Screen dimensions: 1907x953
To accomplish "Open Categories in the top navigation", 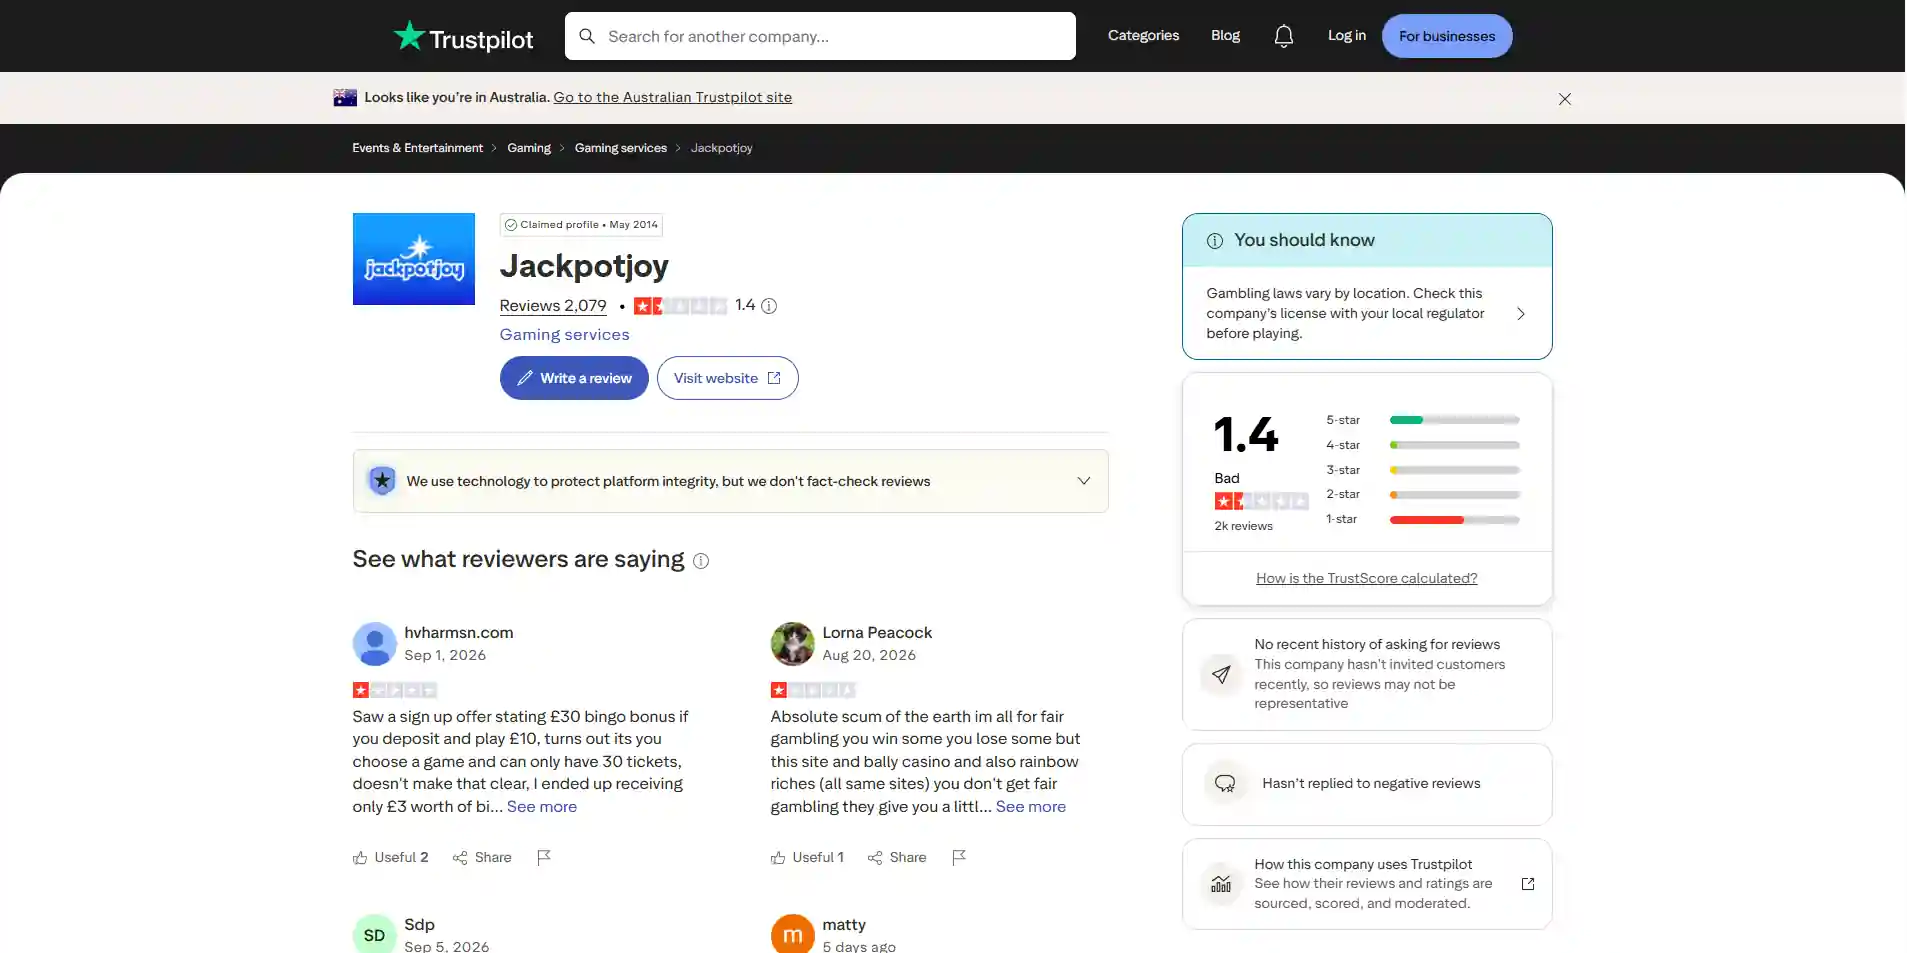I will pos(1143,36).
